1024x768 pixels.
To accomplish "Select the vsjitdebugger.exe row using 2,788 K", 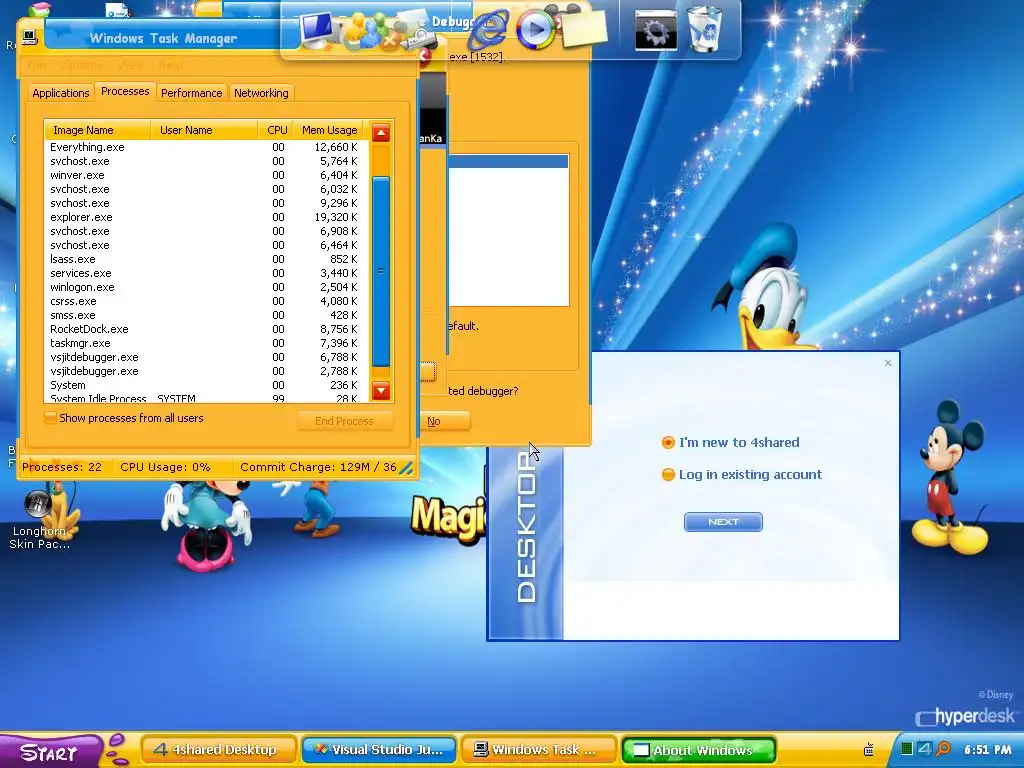I will click(x=206, y=371).
